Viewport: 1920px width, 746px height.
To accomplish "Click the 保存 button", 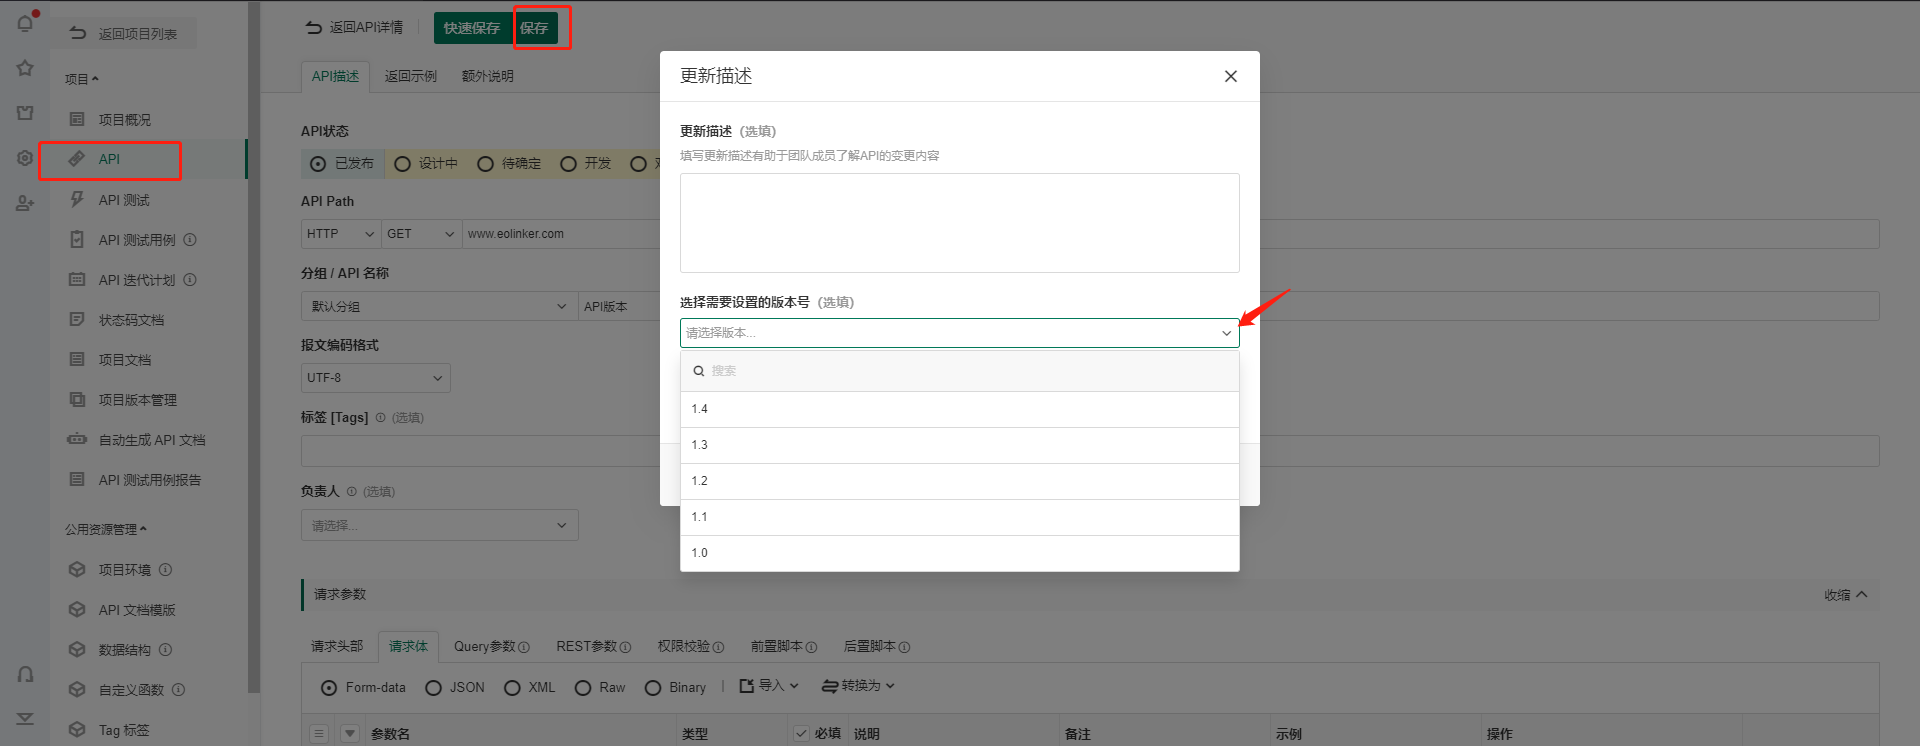I will pos(534,28).
